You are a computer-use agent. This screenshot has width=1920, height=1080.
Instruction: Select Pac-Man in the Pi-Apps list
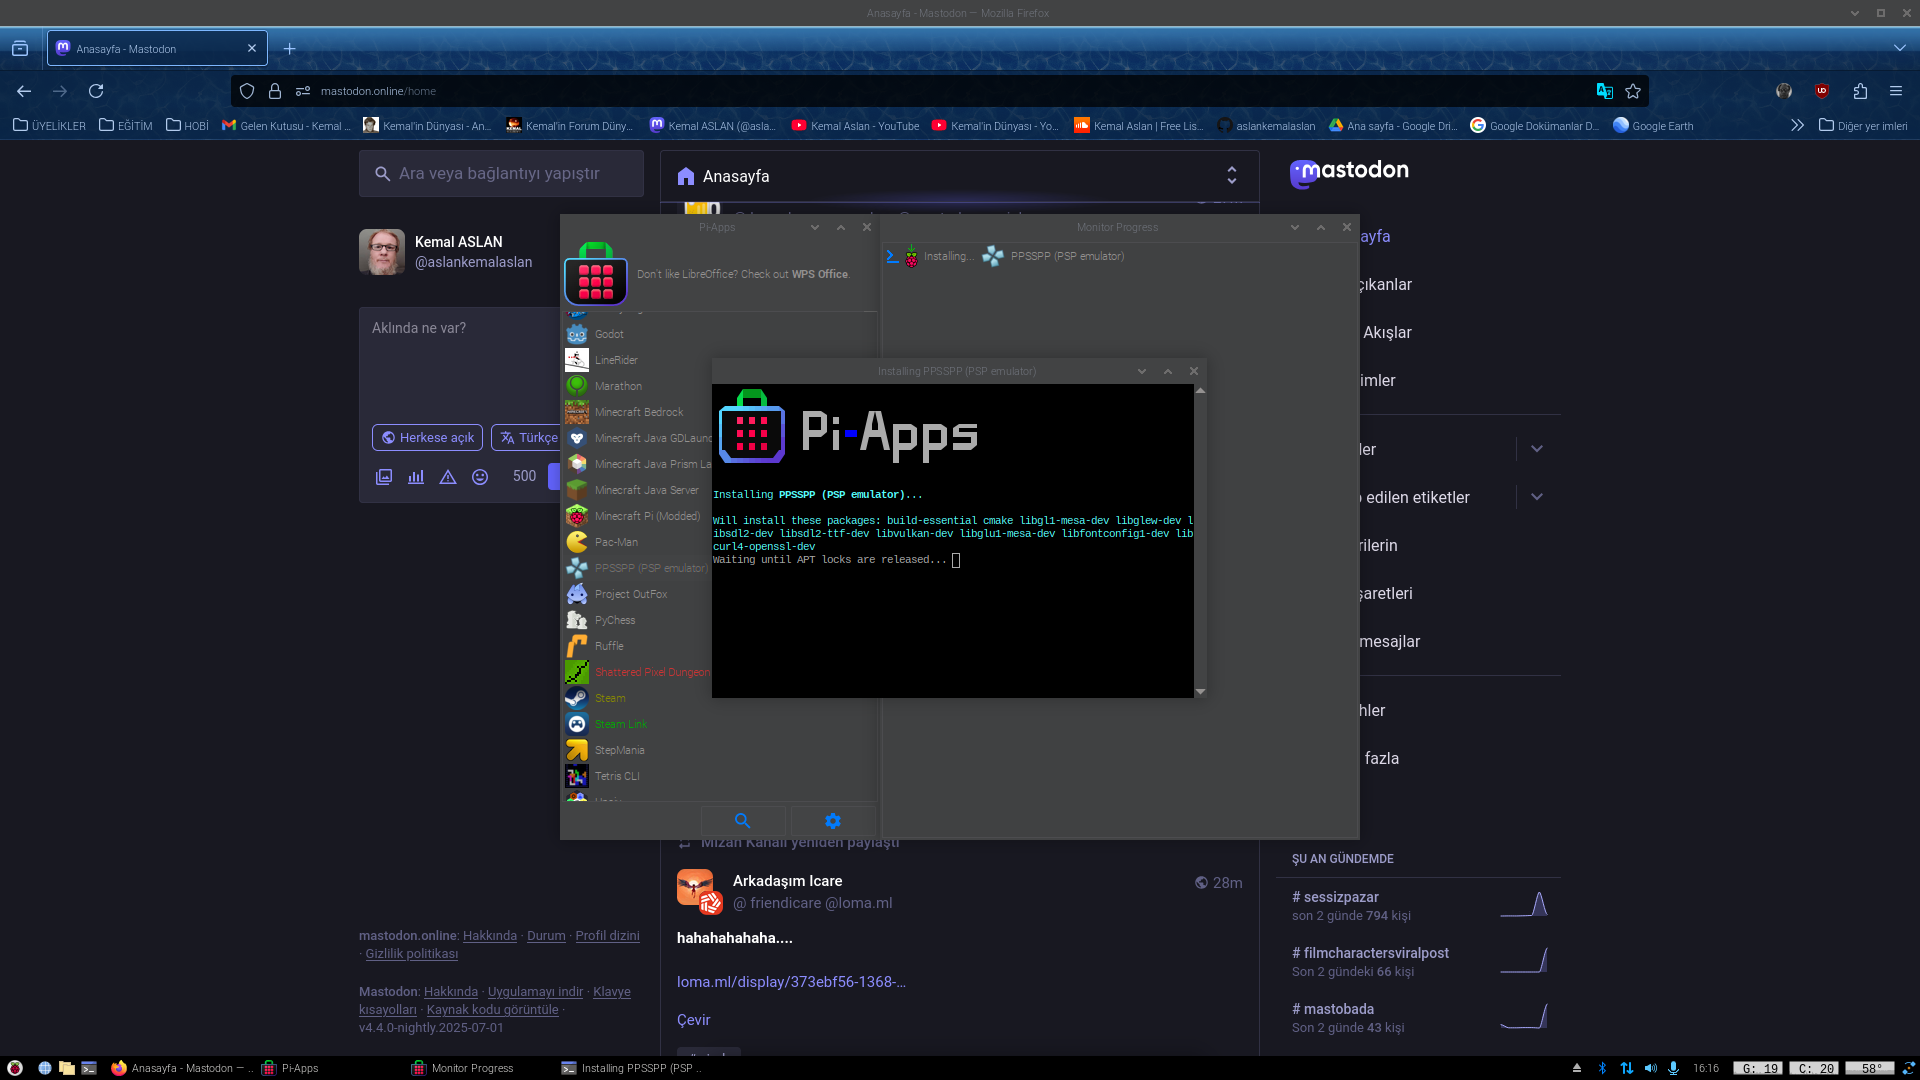pos(616,542)
